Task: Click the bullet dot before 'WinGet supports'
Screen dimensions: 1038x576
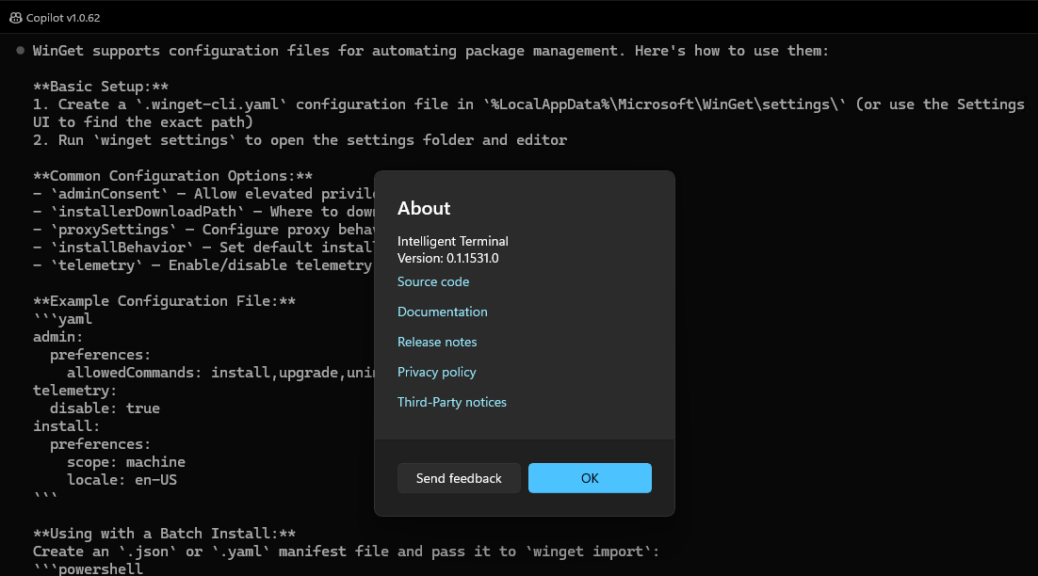Action: (21, 50)
